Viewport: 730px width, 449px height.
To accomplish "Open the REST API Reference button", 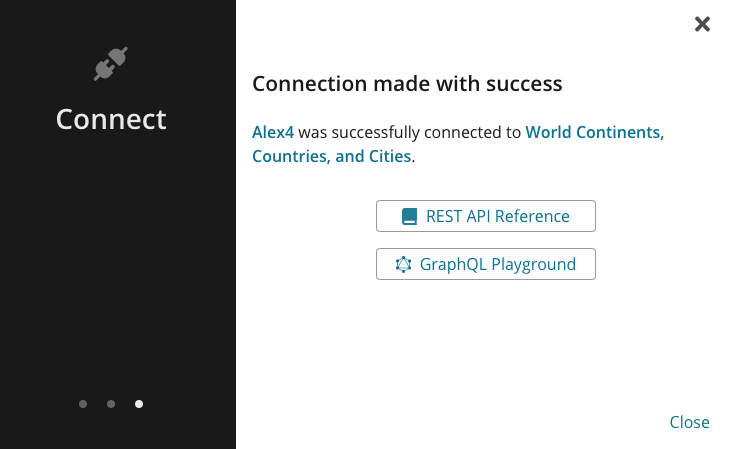I will tap(486, 216).
